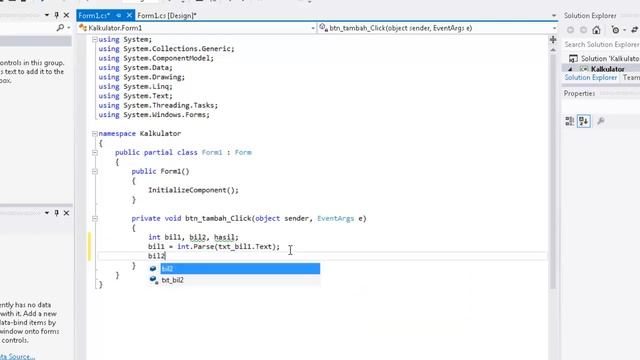Select the Solution 'Kalkulator' node
Image resolution: width=640 pixels, height=360 pixels.
610,58
